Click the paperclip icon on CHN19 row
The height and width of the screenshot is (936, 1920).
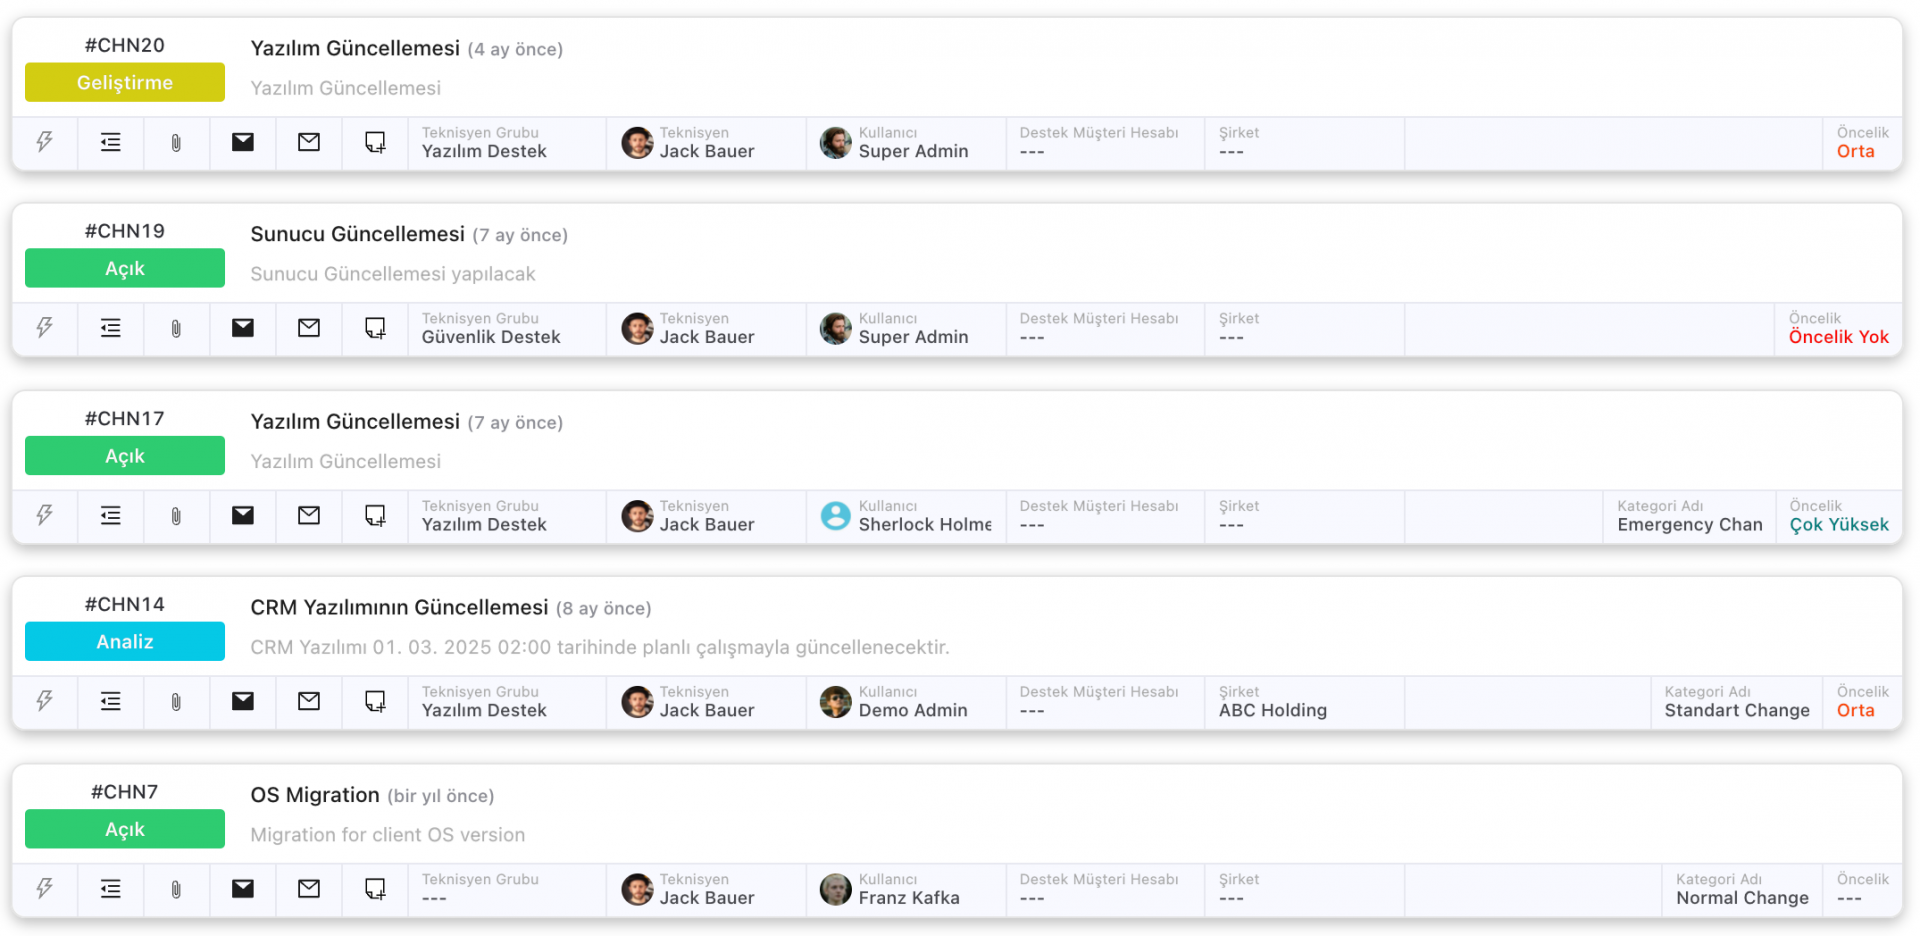coord(176,328)
